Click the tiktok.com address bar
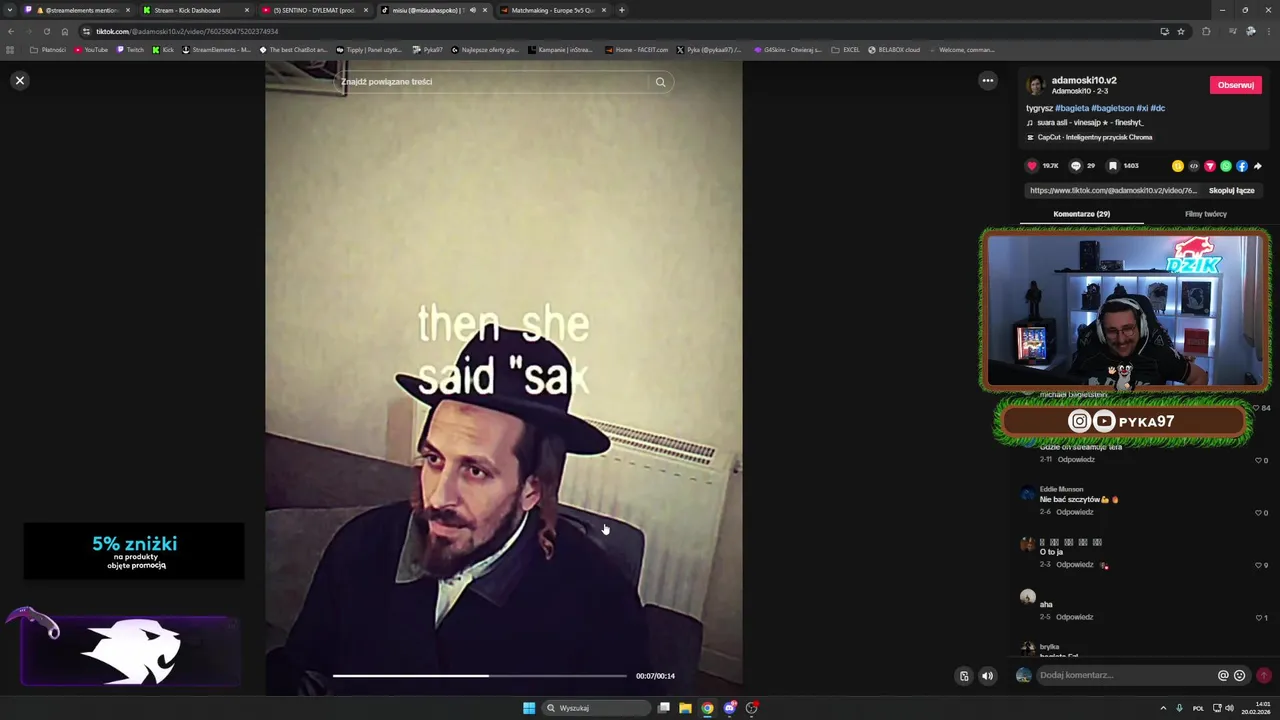 point(600,31)
